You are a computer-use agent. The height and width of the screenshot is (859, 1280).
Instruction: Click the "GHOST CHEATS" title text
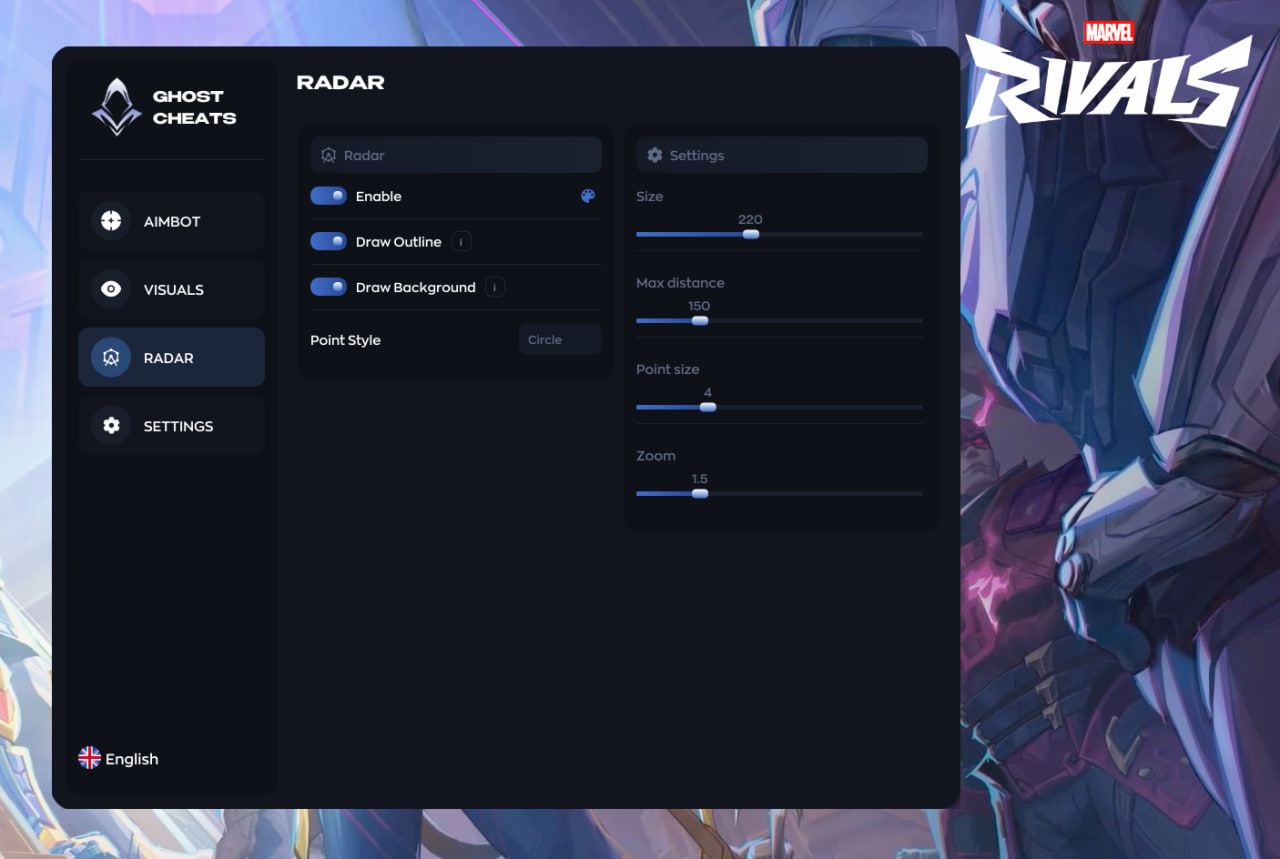click(x=195, y=107)
